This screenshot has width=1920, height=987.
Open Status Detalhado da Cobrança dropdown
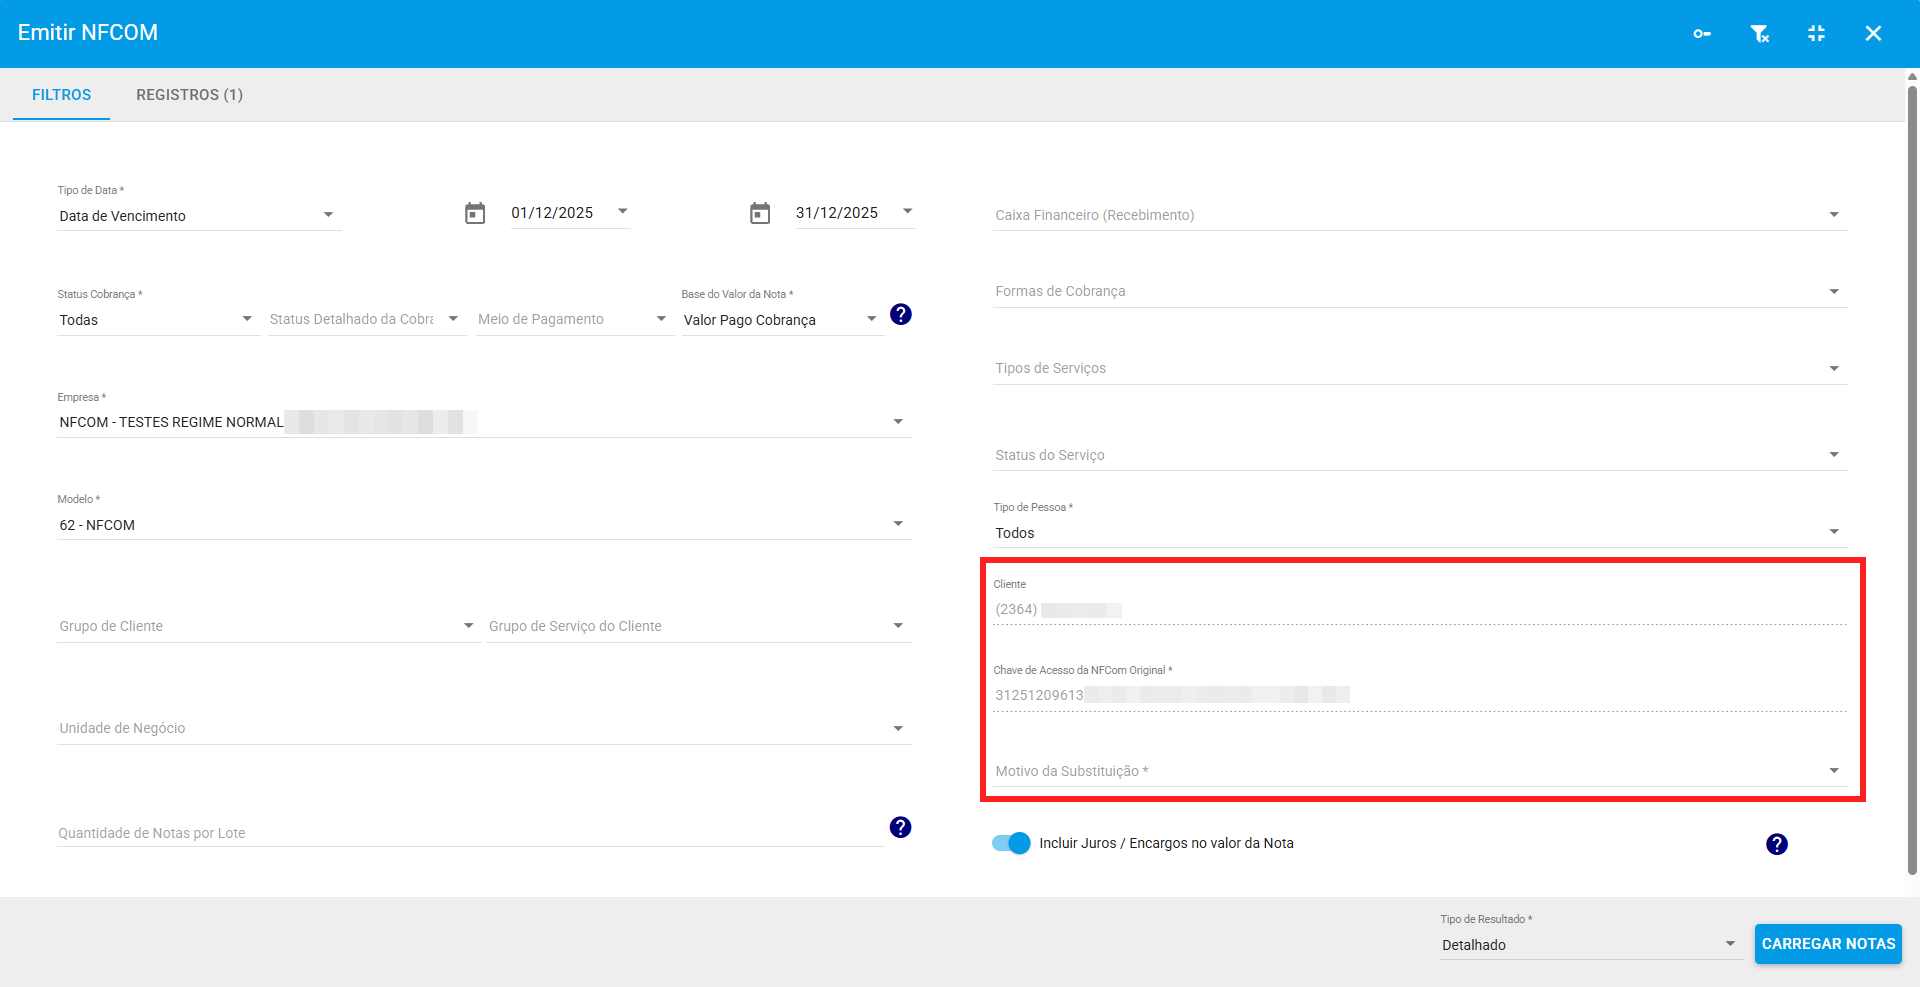[x=366, y=320]
